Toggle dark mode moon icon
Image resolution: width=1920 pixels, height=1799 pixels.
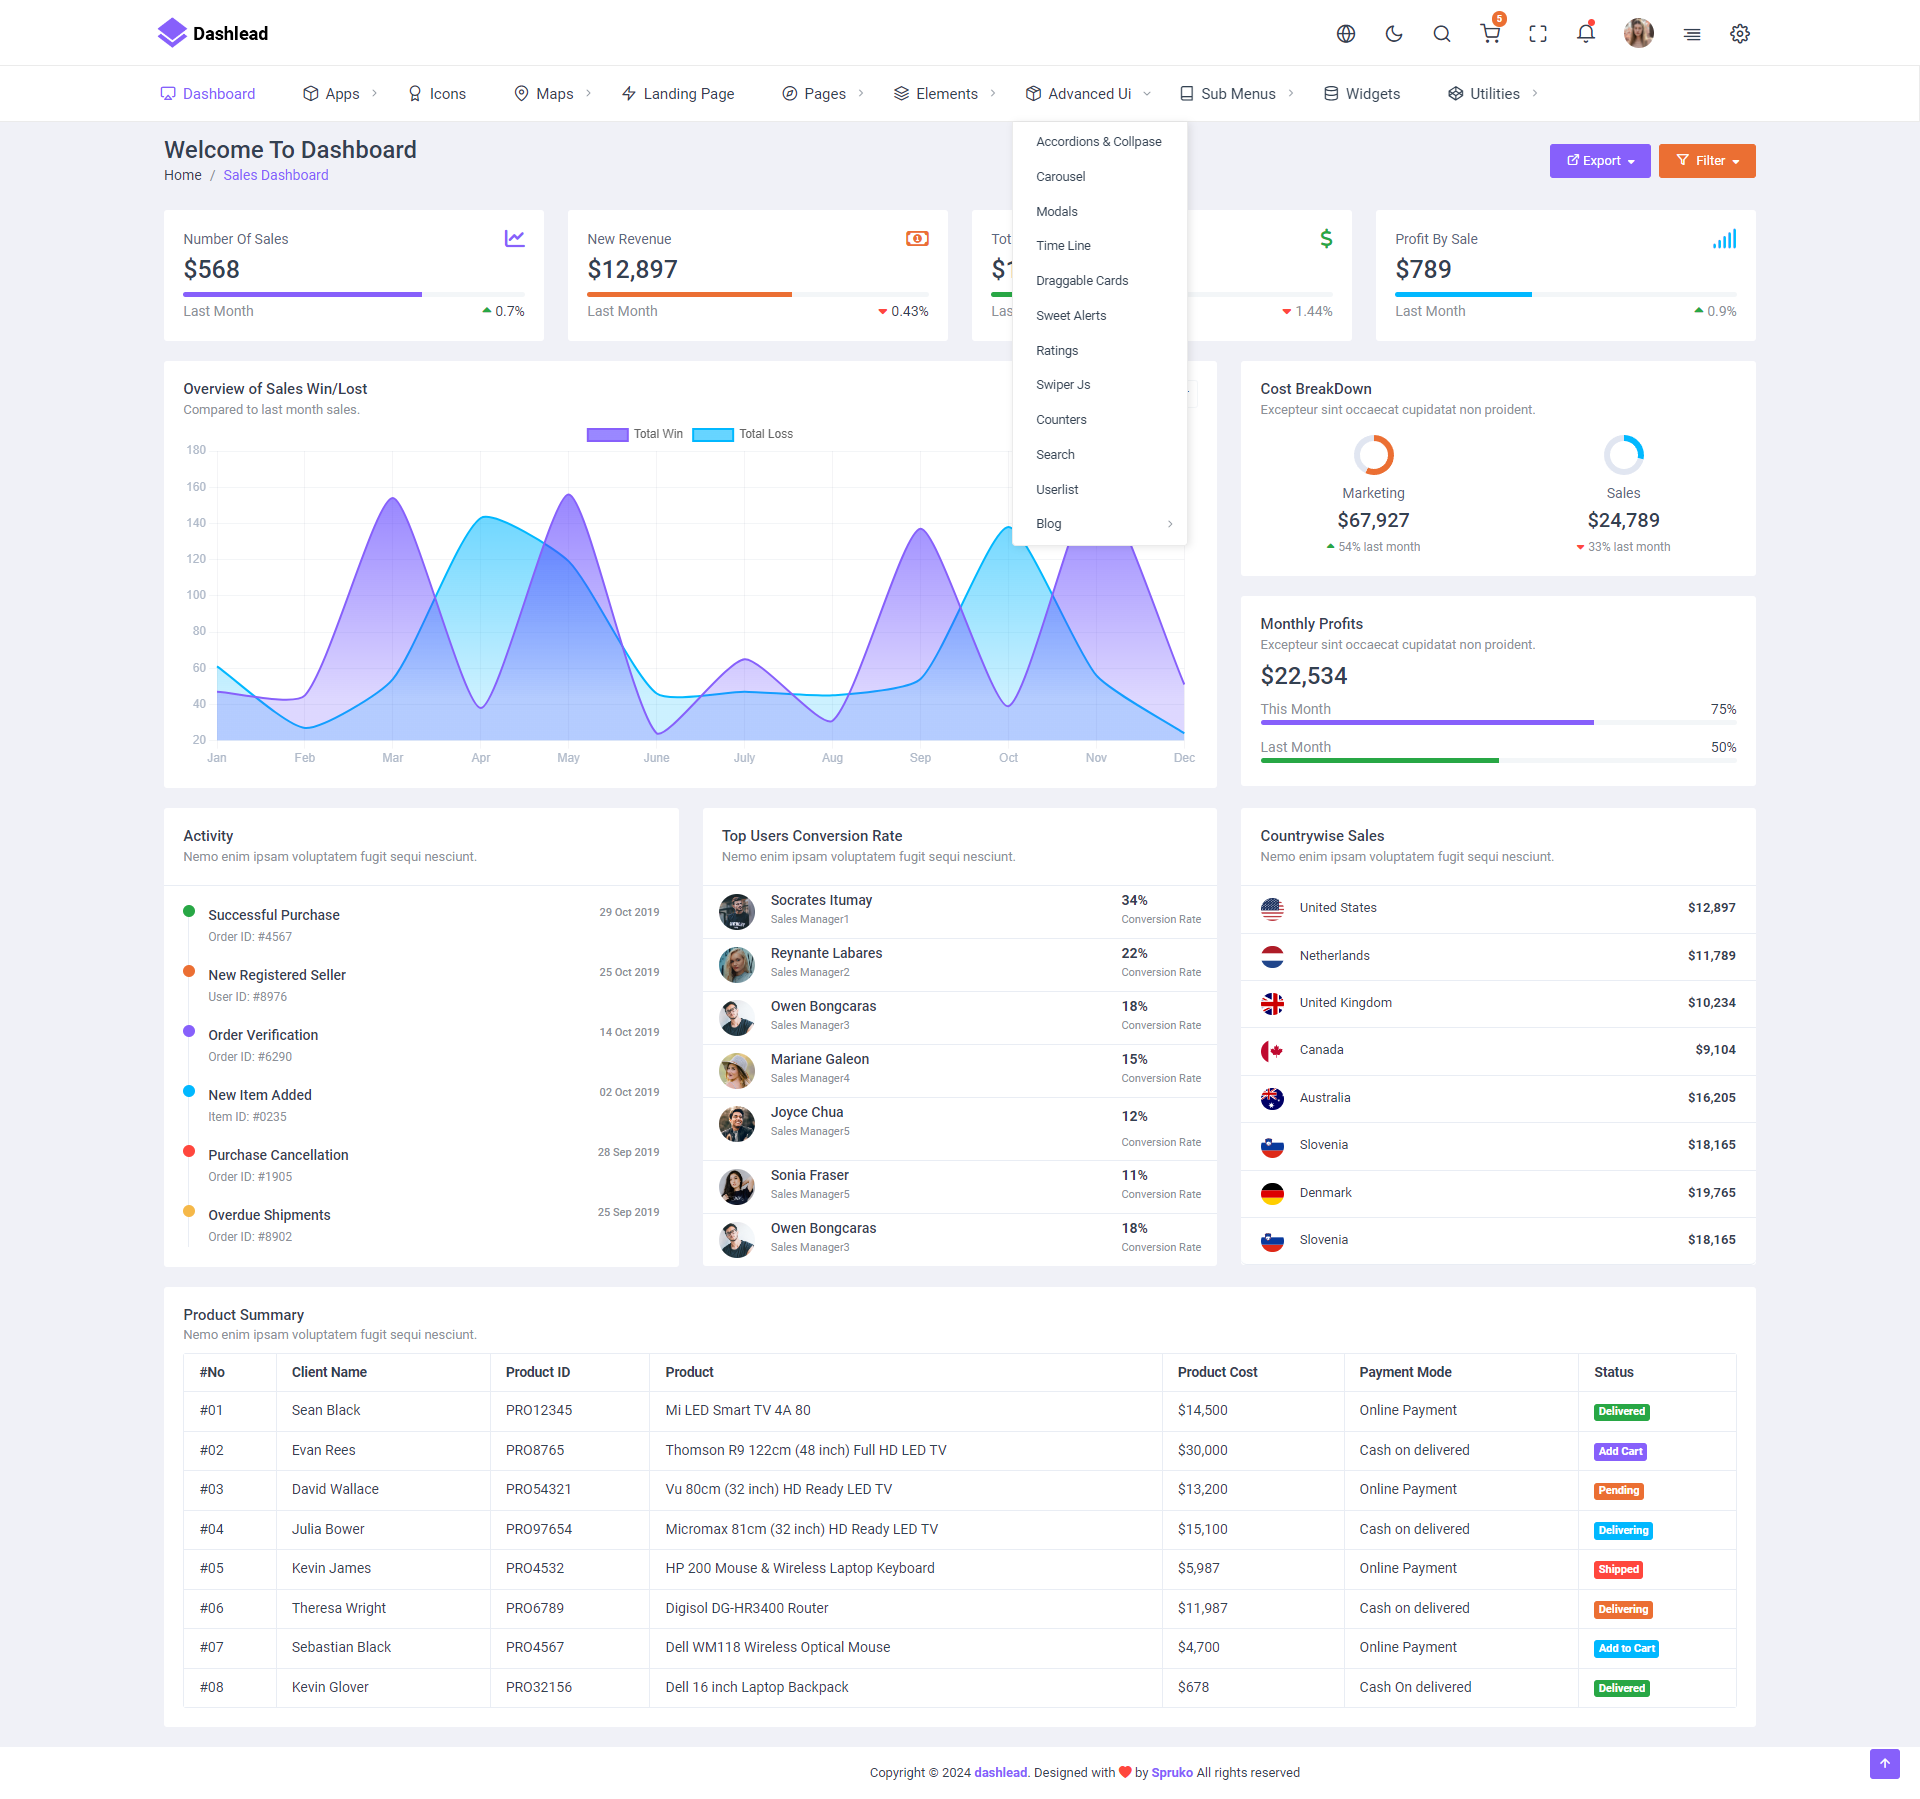pos(1394,34)
